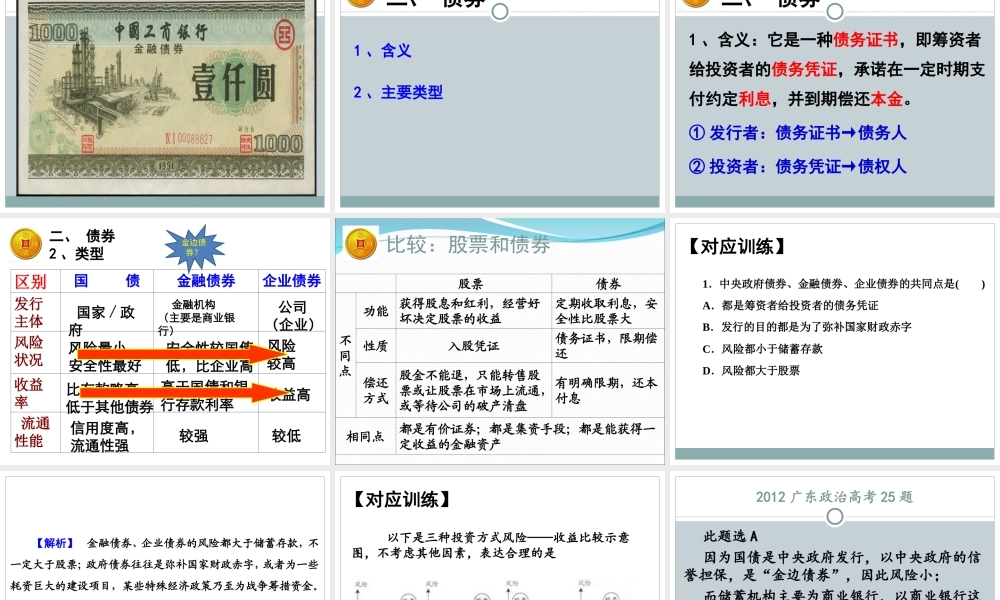Screen dimensions: 1000x600
Task: Click the text 2、主要类型
Action: click(x=398, y=92)
